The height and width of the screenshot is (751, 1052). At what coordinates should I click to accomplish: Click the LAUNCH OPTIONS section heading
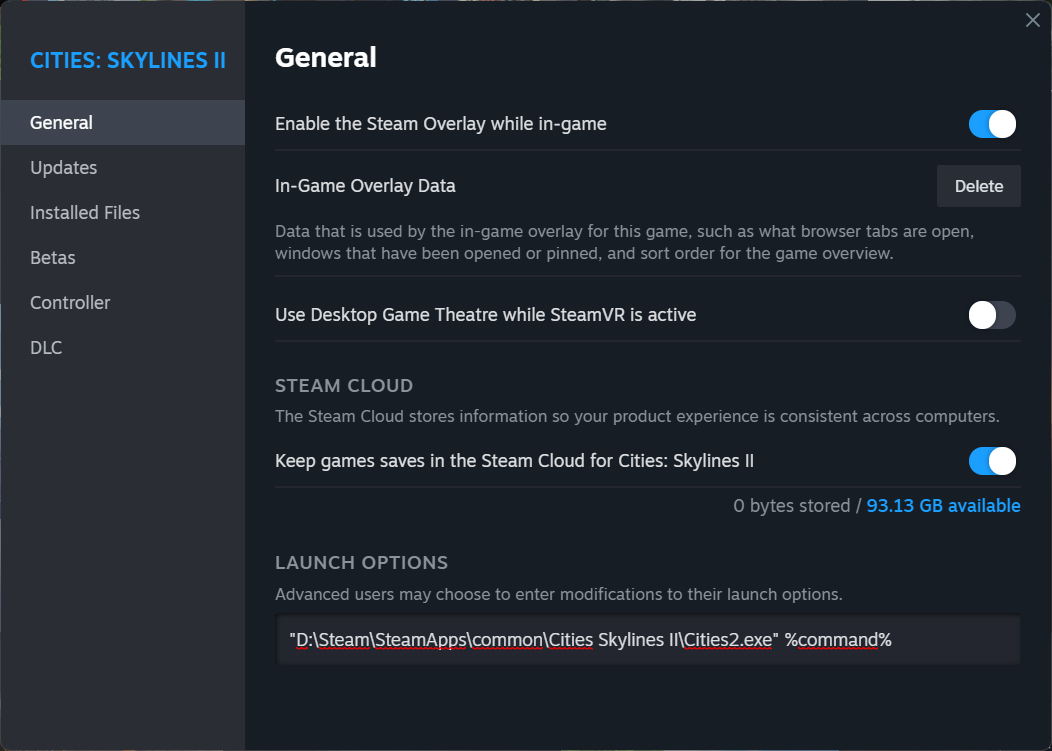pyautogui.click(x=361, y=563)
